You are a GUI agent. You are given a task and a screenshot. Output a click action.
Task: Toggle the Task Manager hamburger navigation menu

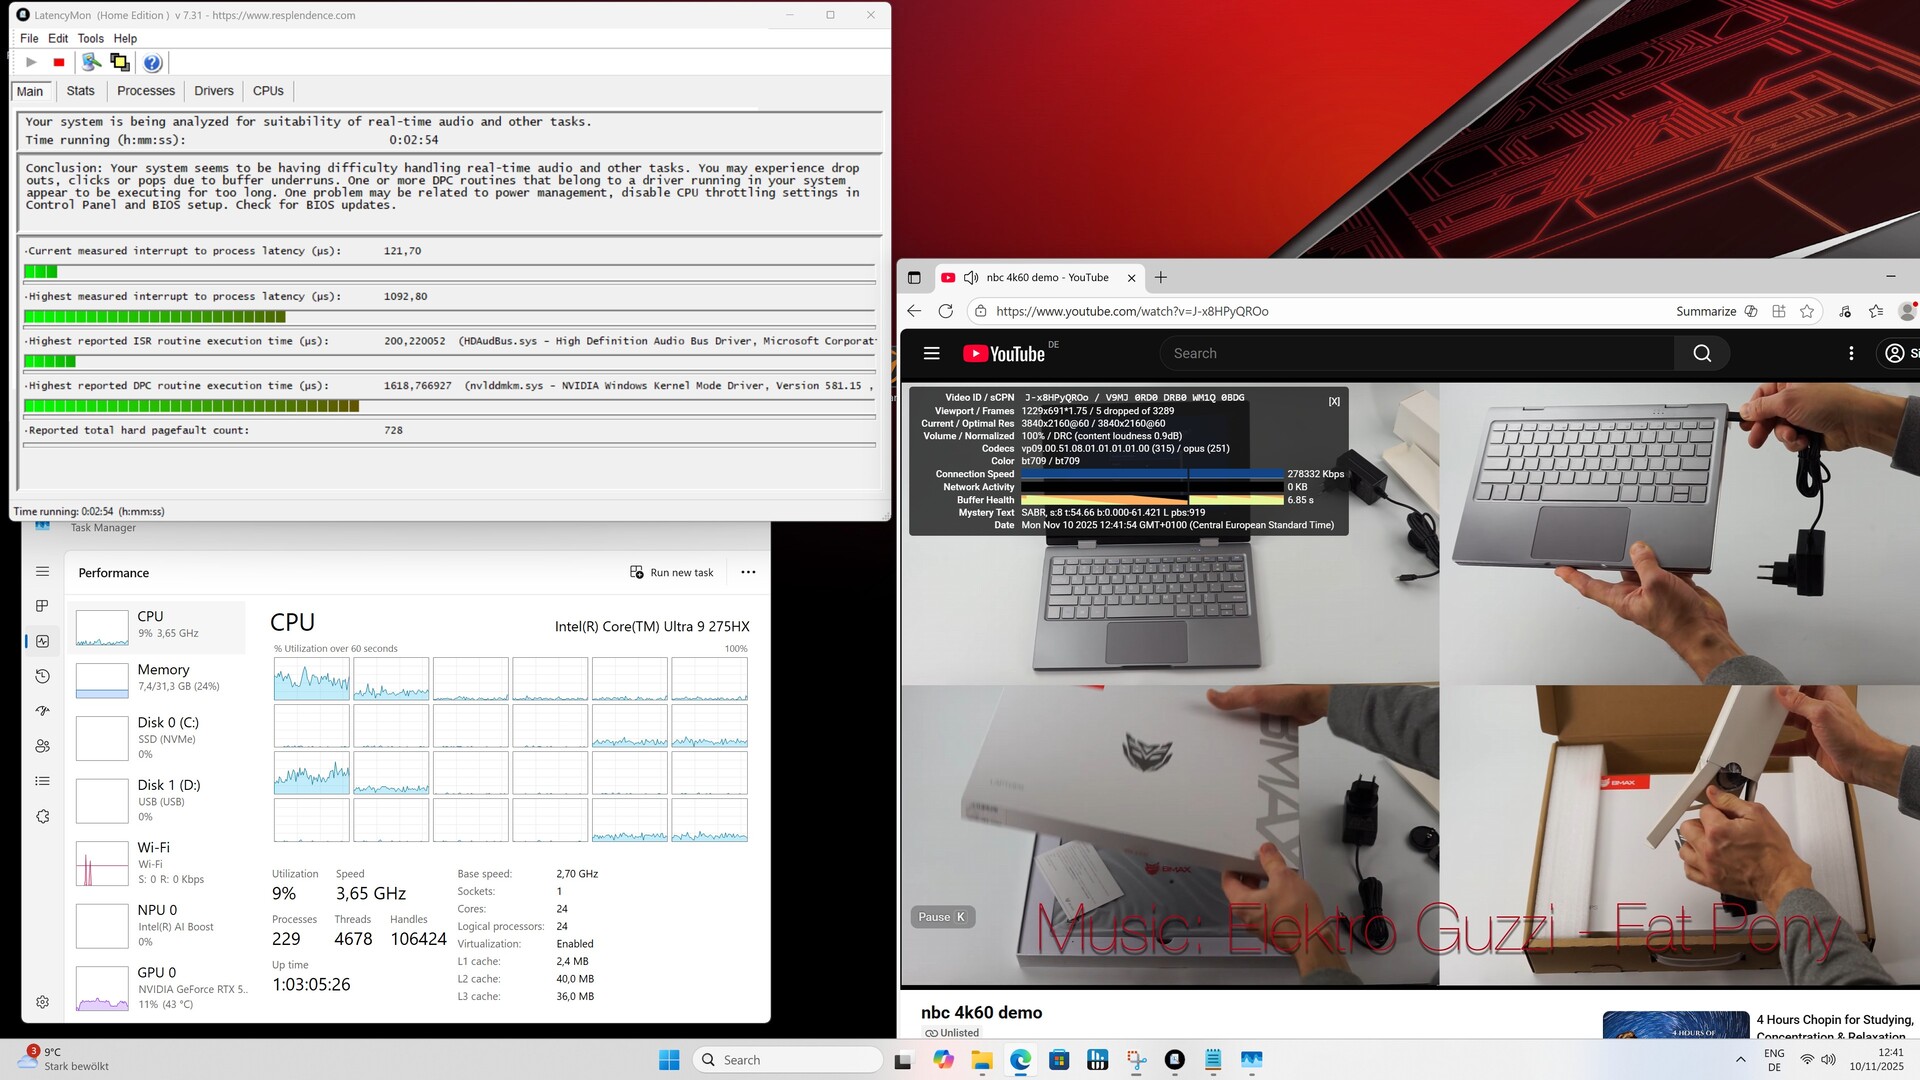pos(42,572)
